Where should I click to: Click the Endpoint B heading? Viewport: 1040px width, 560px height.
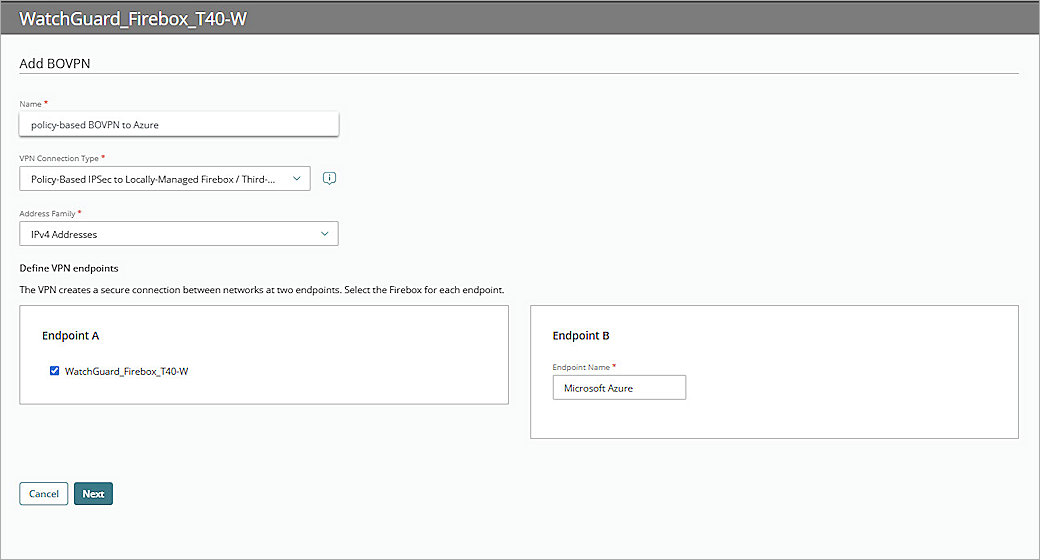(581, 336)
